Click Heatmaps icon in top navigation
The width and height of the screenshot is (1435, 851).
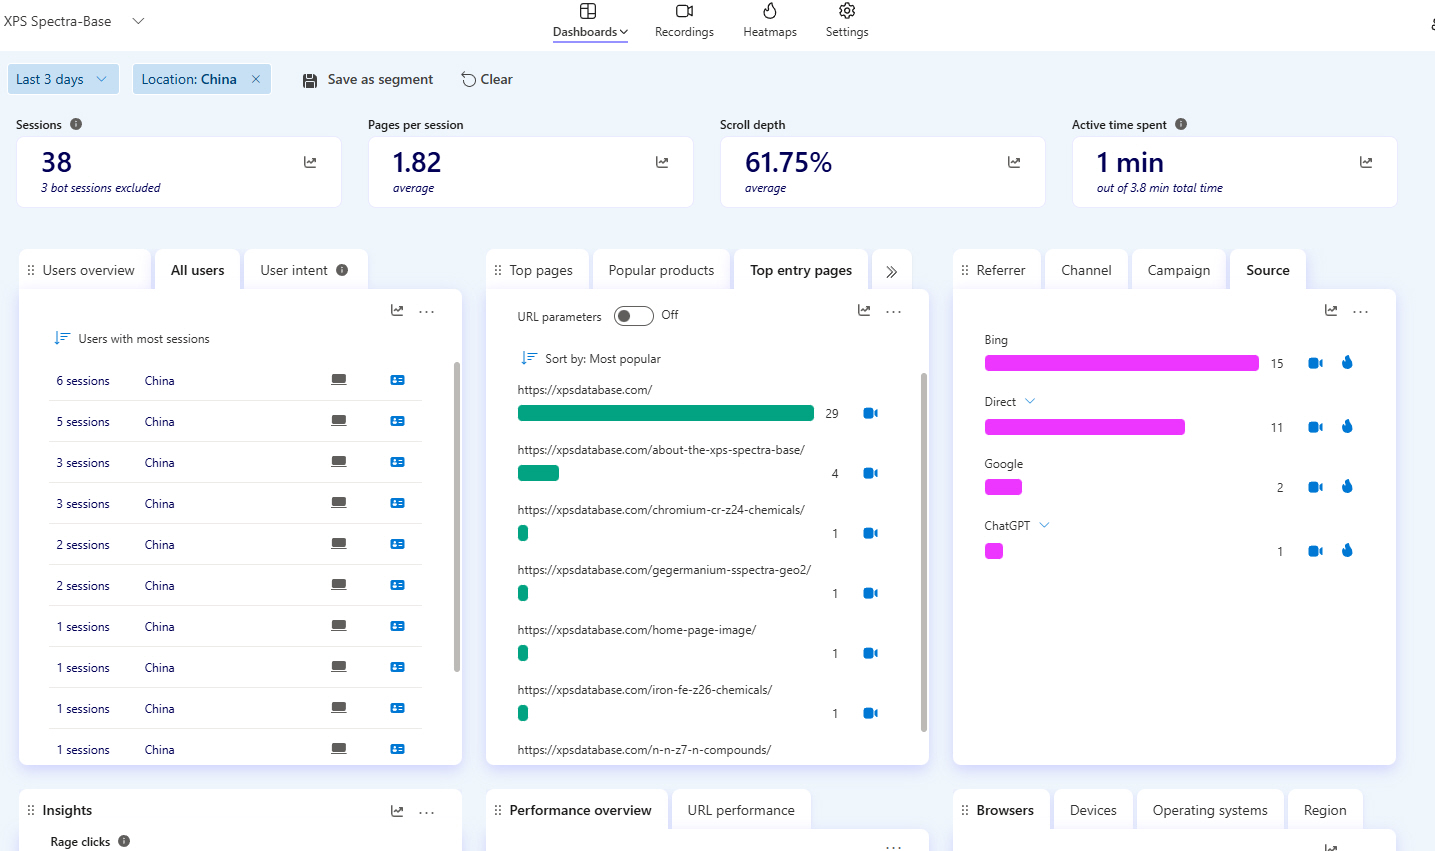[770, 11]
